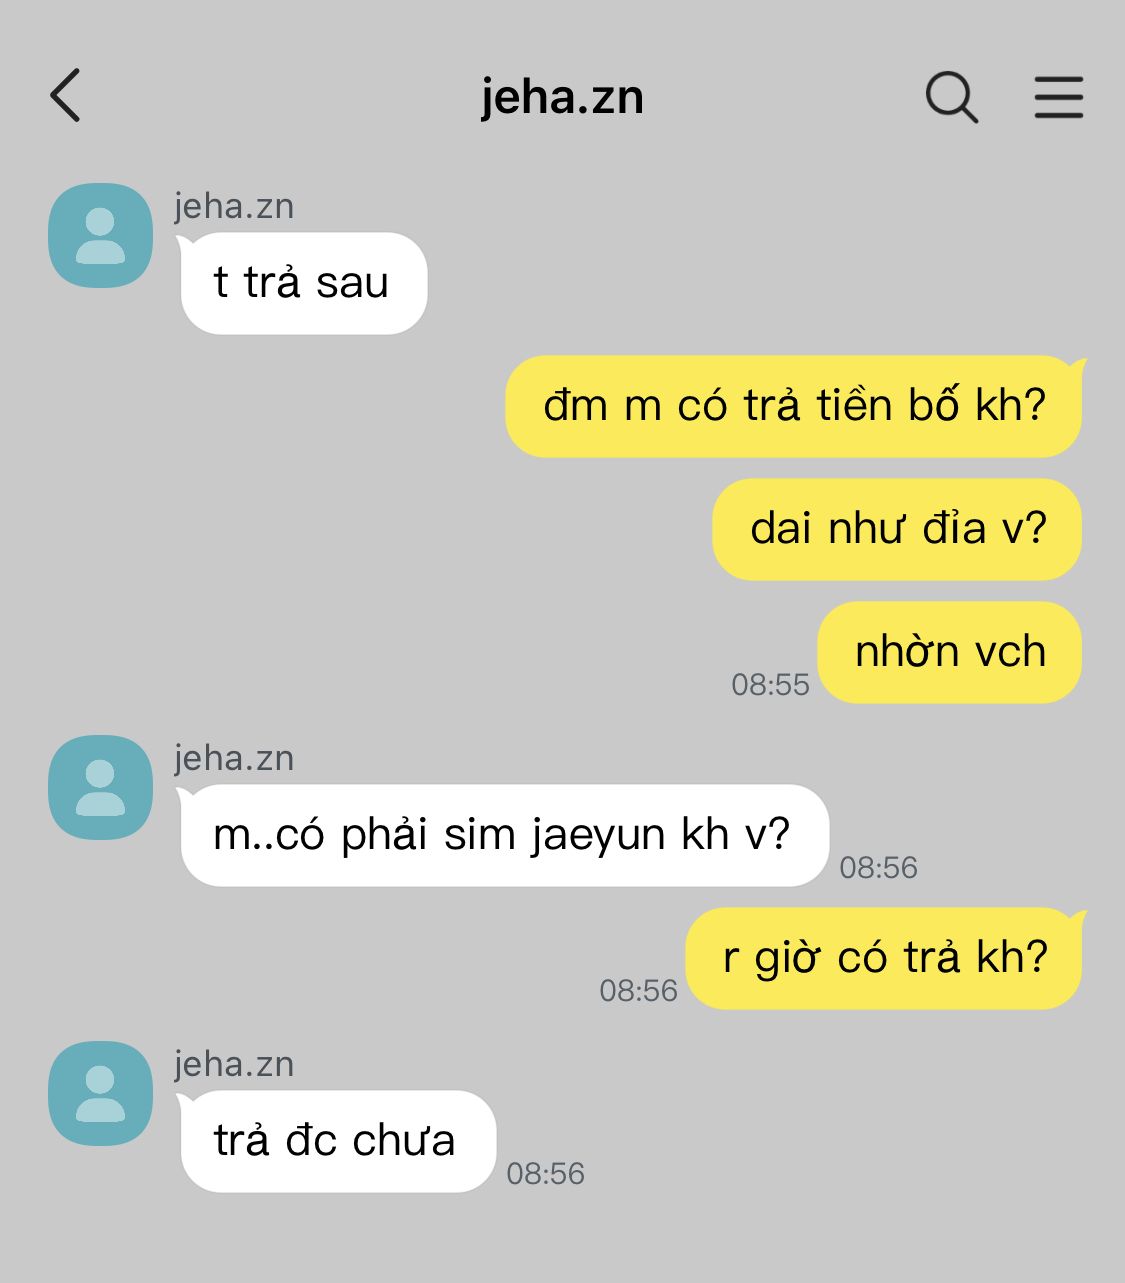Select the 'nhờn vch' yellow bubble
The height and width of the screenshot is (1283, 1125).
point(950,652)
